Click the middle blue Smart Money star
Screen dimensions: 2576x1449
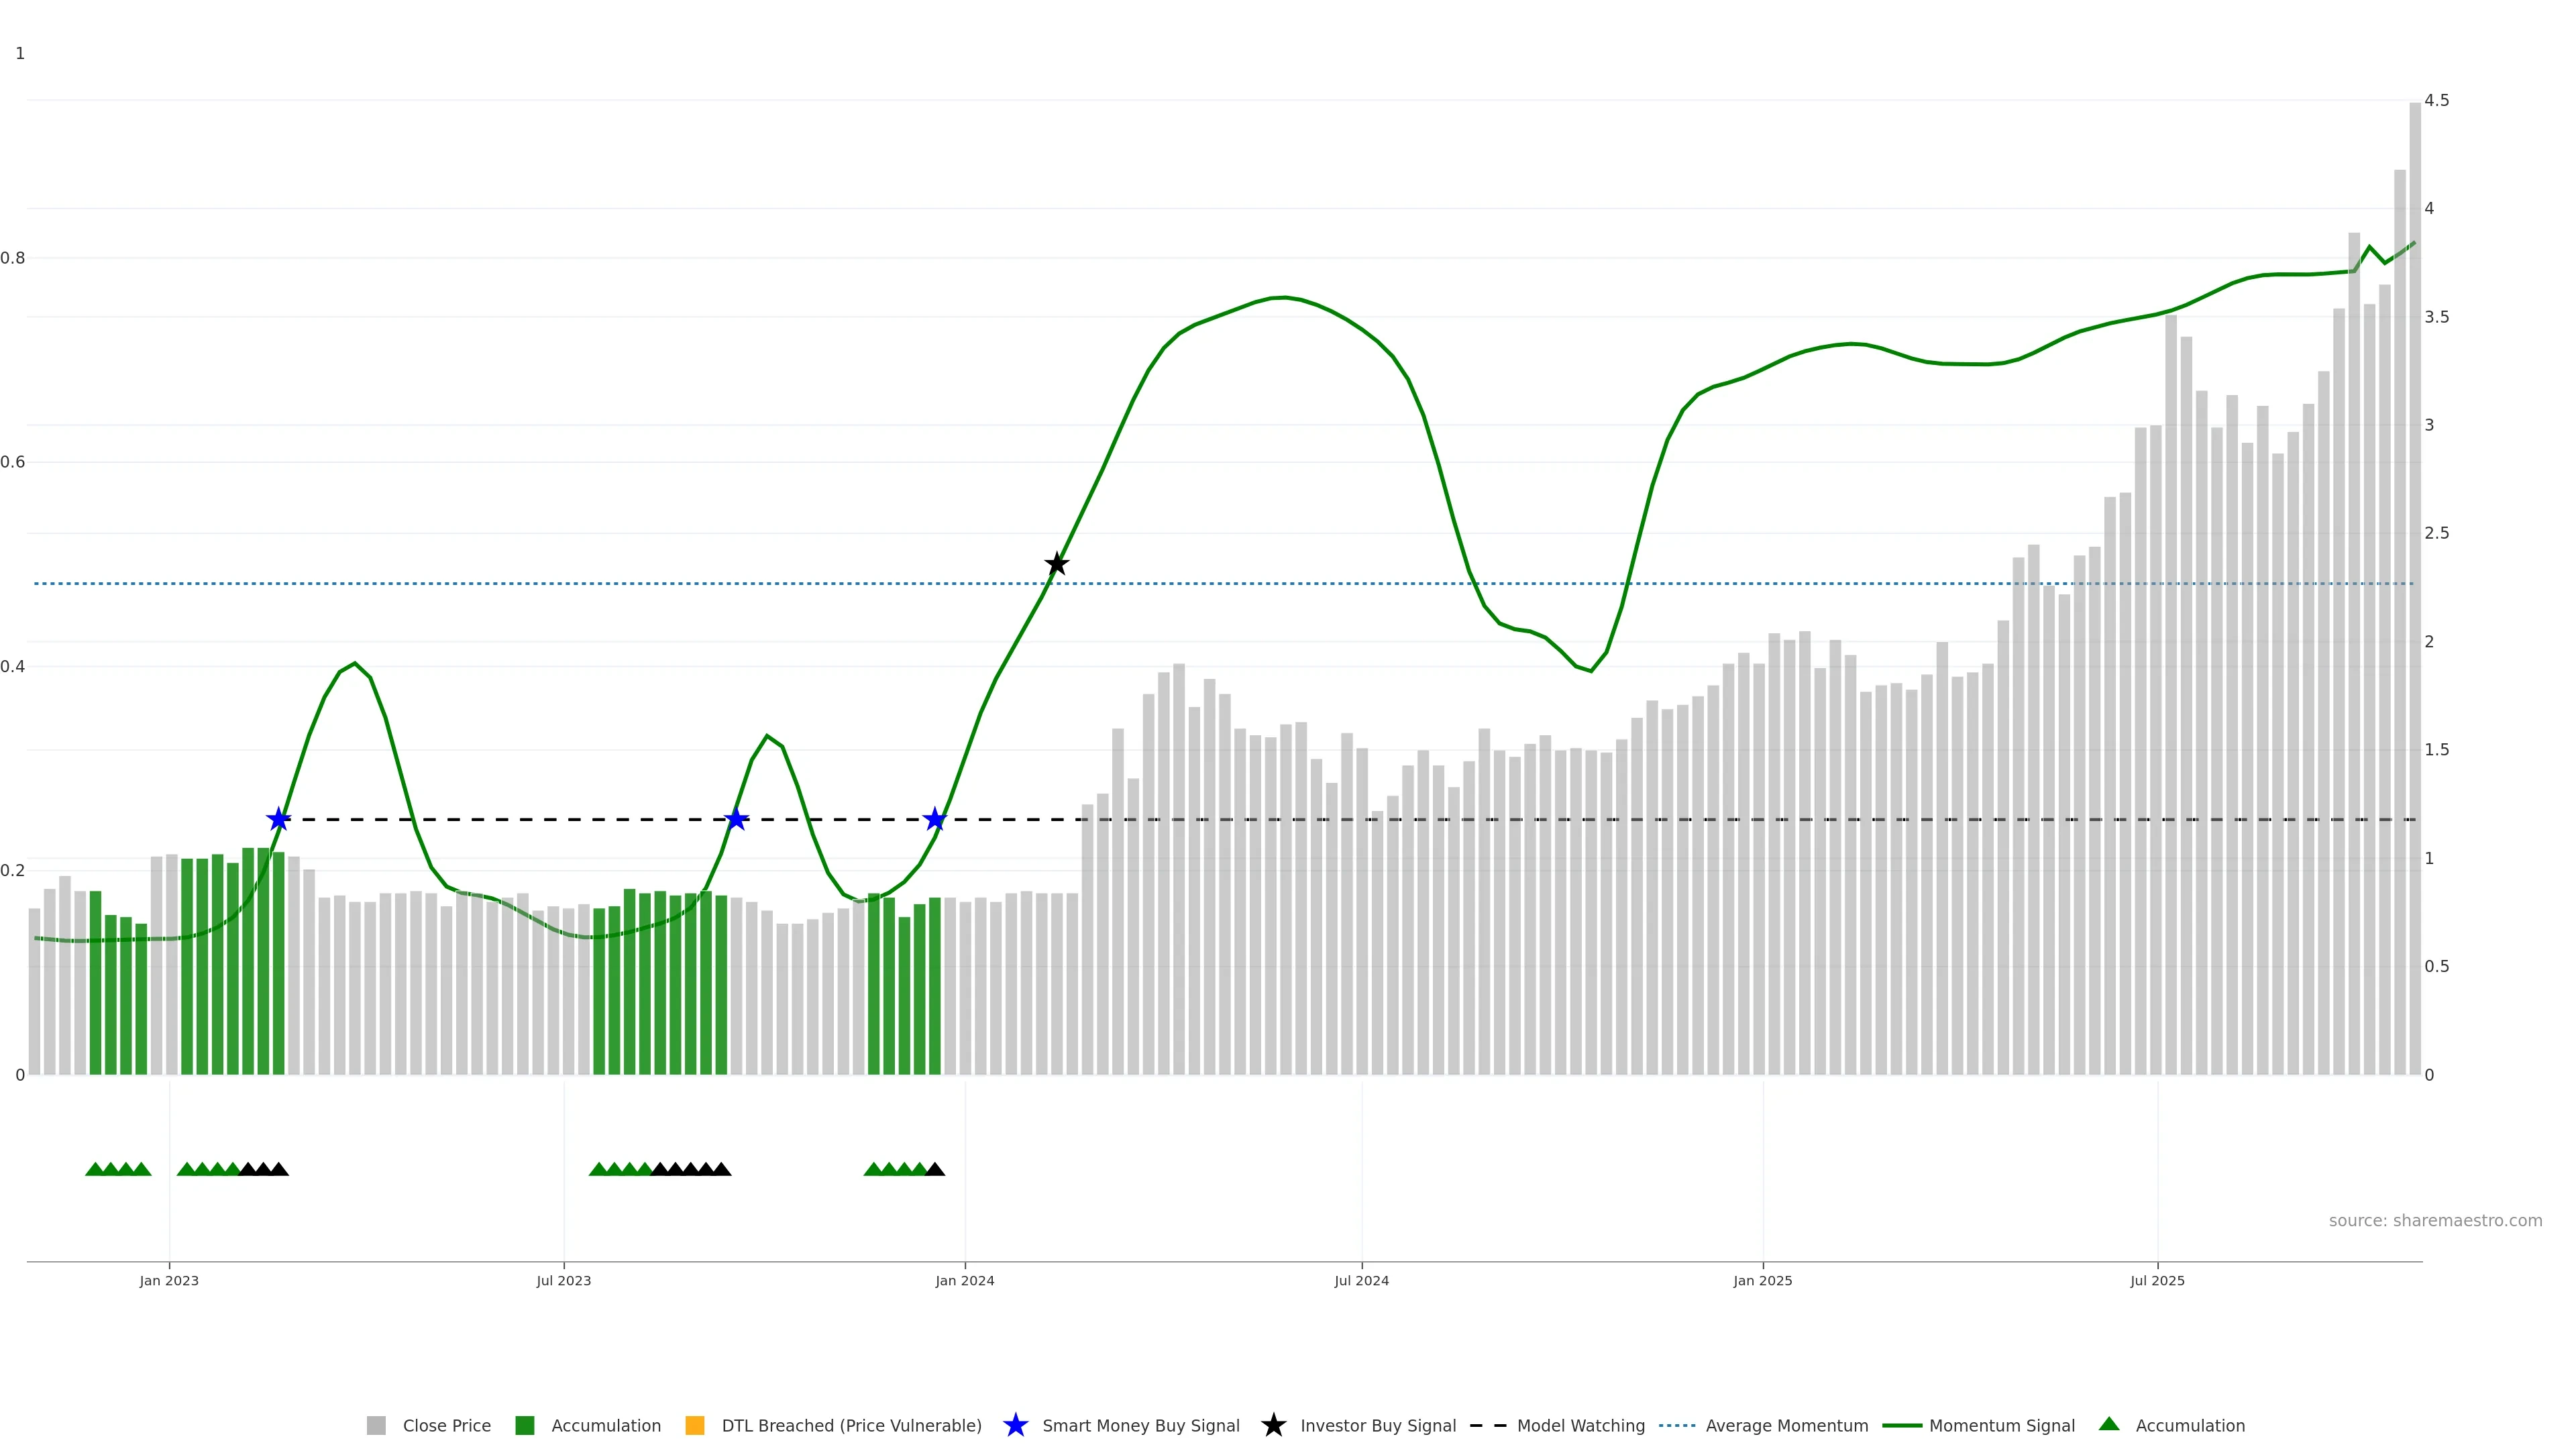pyautogui.click(x=736, y=820)
